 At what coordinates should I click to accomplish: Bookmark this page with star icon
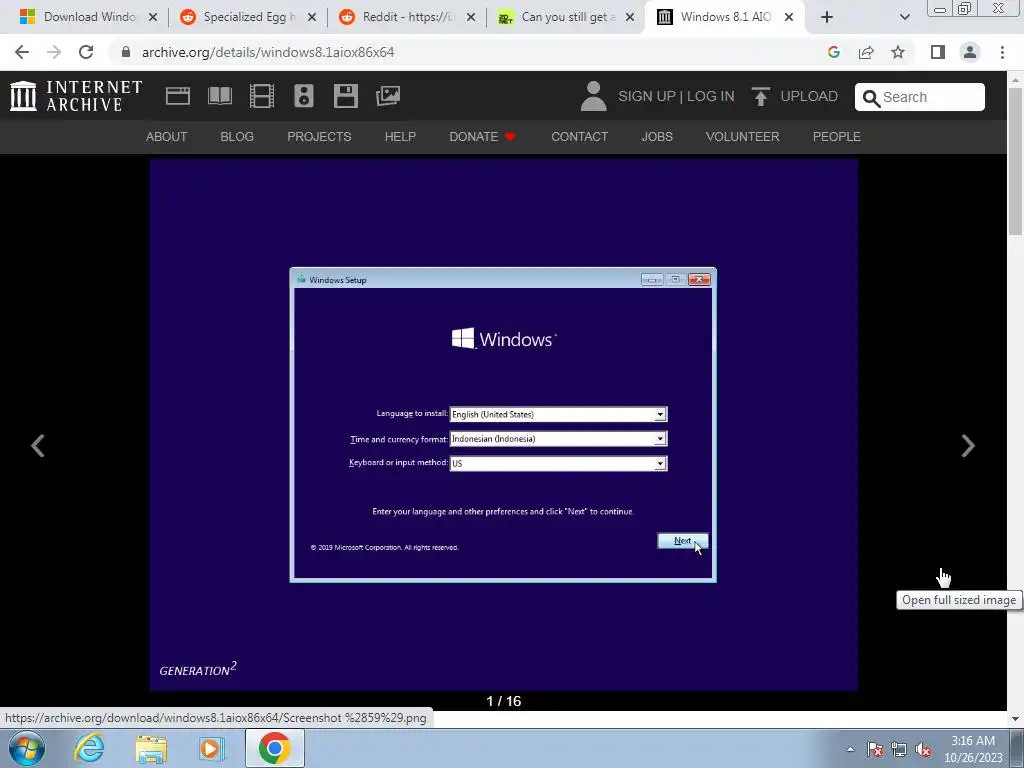(x=898, y=52)
